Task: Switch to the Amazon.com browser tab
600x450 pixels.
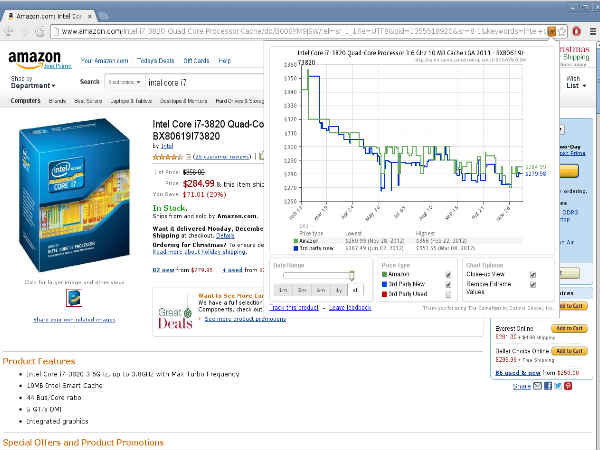Action: point(49,16)
